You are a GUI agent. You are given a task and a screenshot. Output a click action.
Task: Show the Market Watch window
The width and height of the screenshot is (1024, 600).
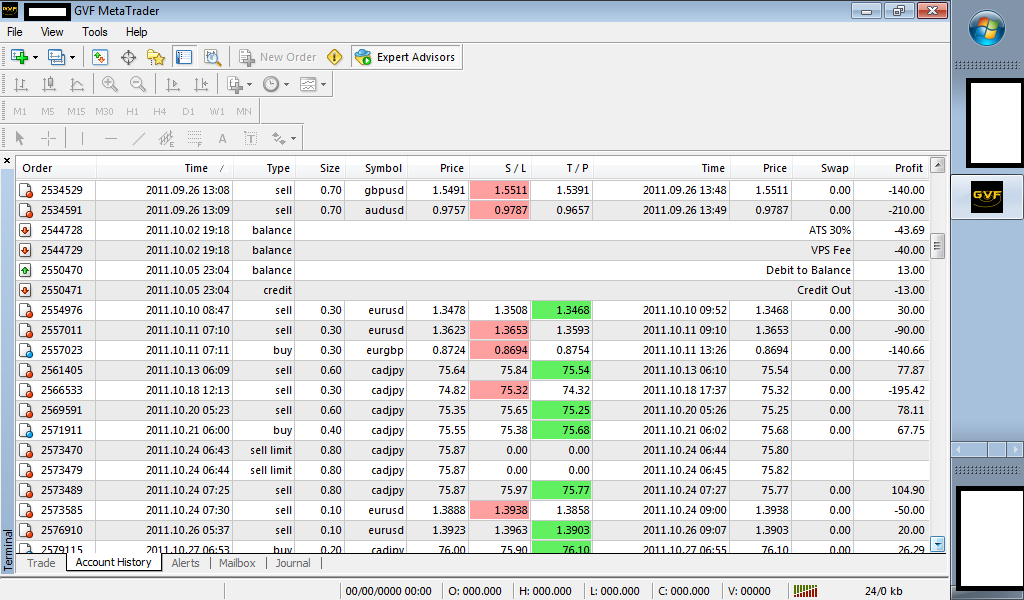coord(99,57)
